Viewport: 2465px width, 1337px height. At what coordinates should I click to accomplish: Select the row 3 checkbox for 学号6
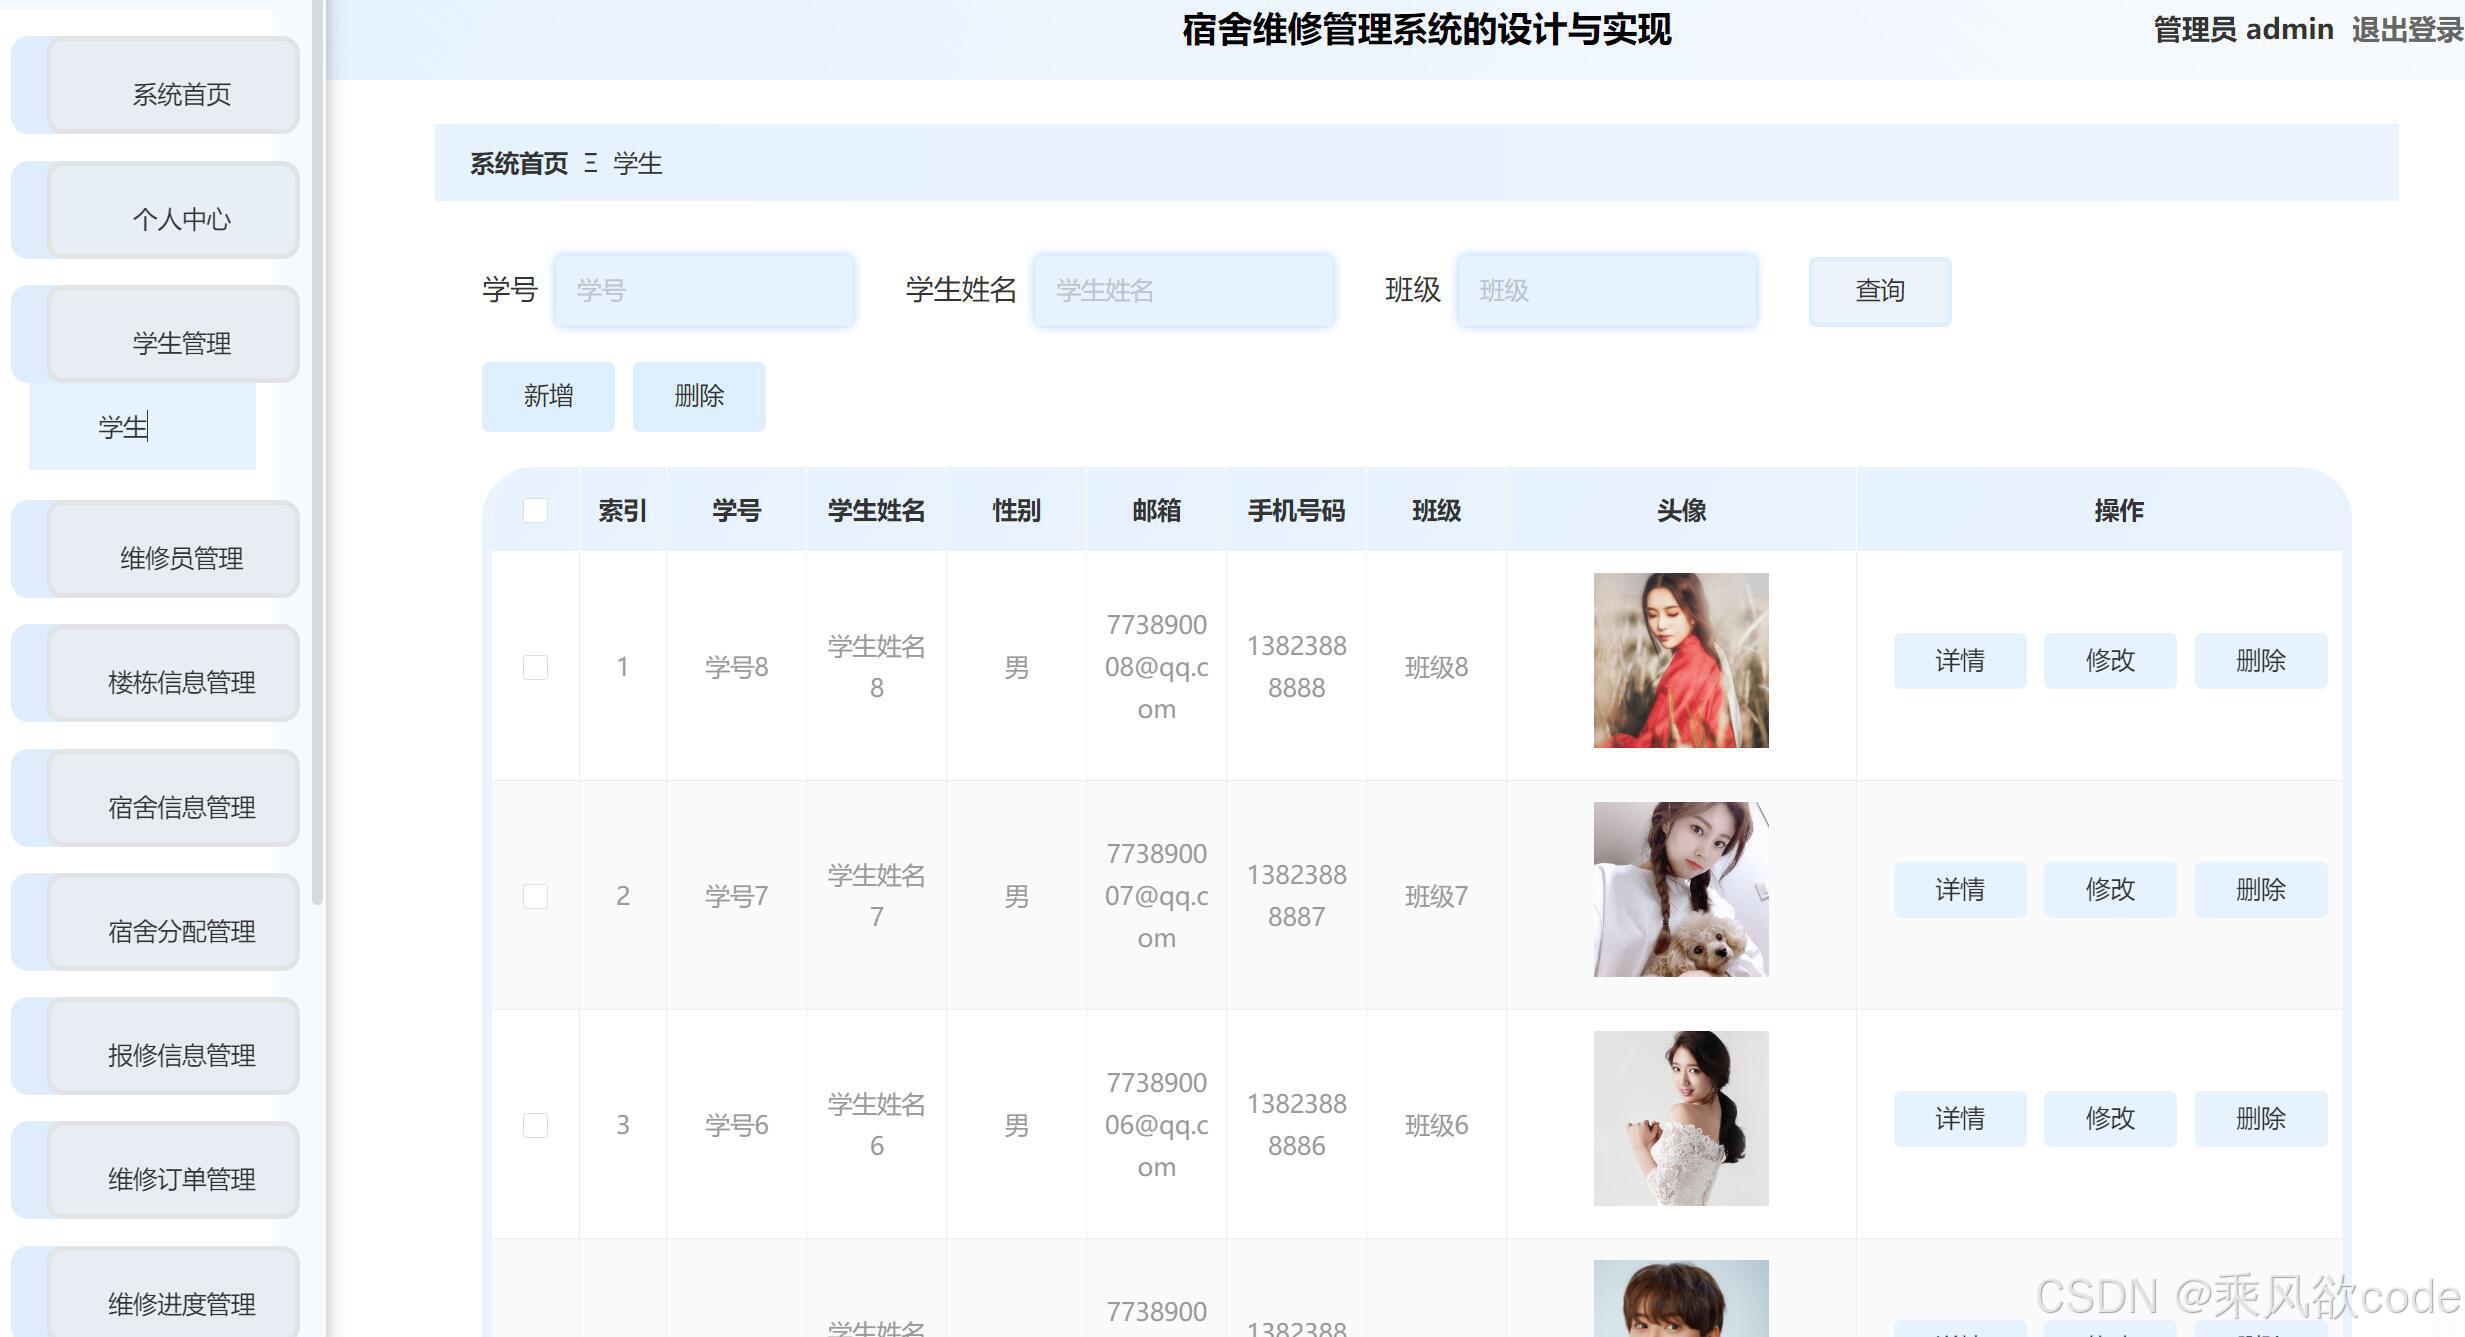coord(535,1125)
